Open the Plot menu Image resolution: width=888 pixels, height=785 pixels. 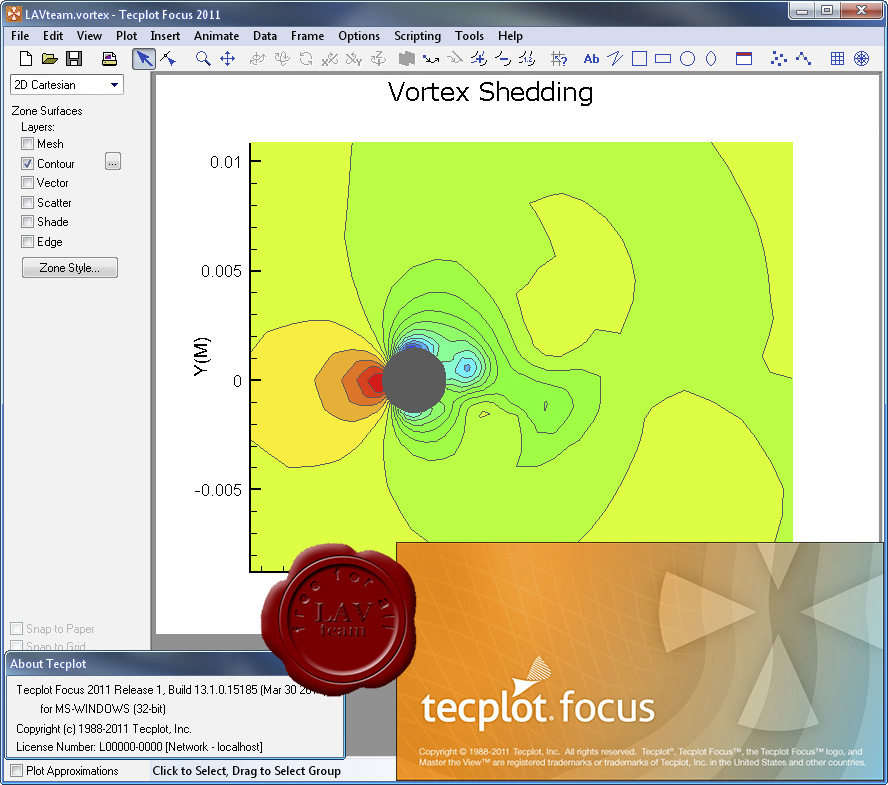126,36
